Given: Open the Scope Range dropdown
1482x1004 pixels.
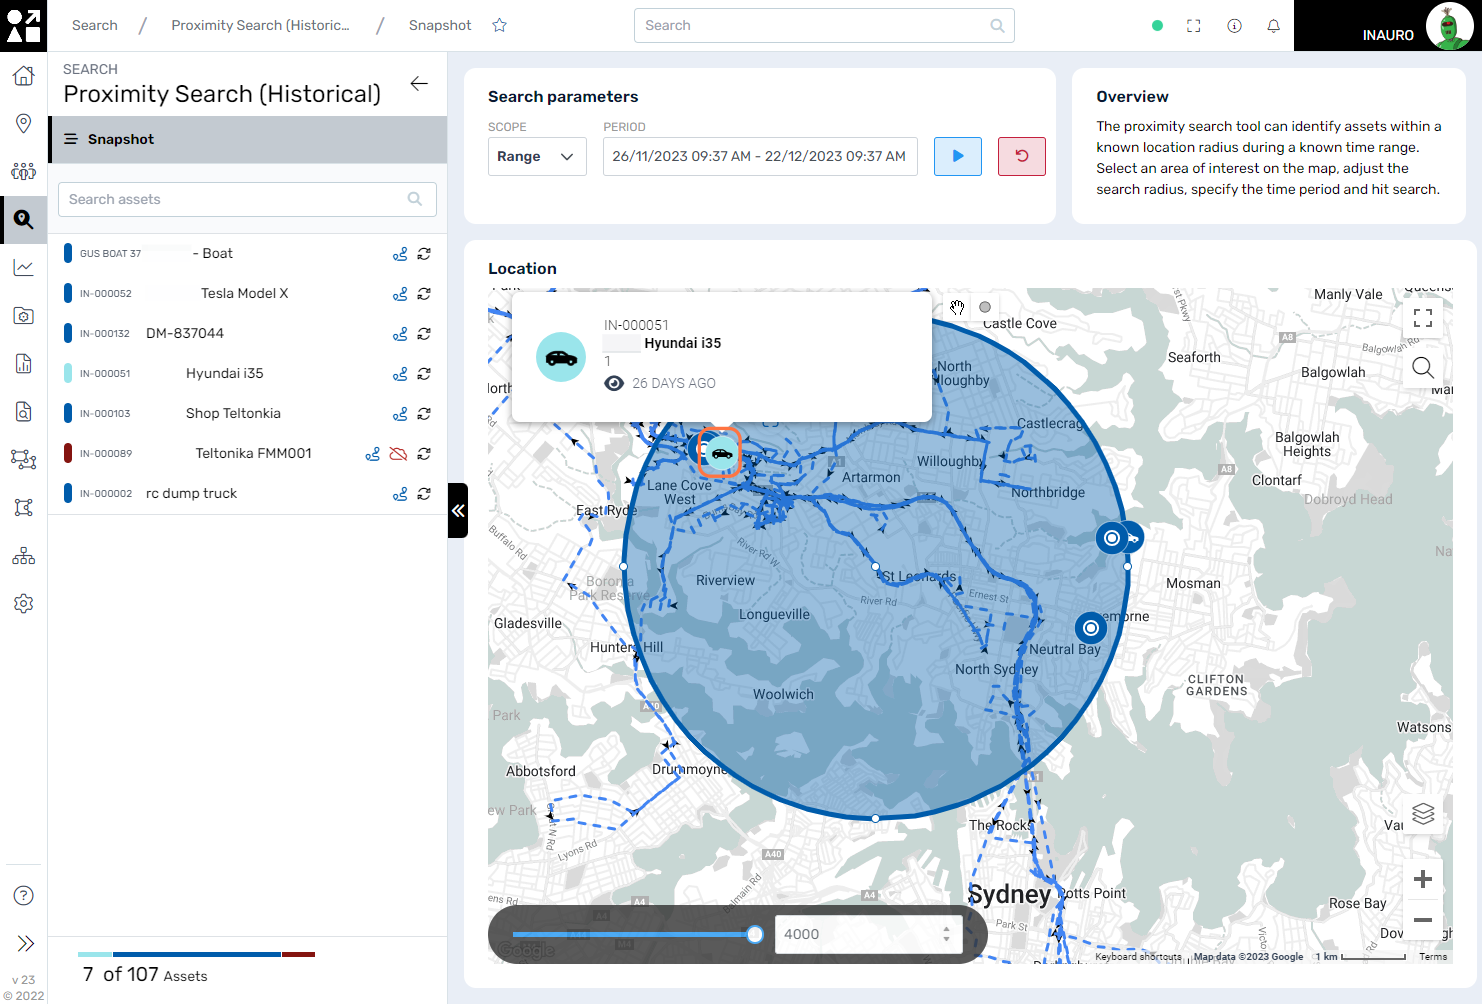Looking at the screenshot, I should click(x=537, y=157).
